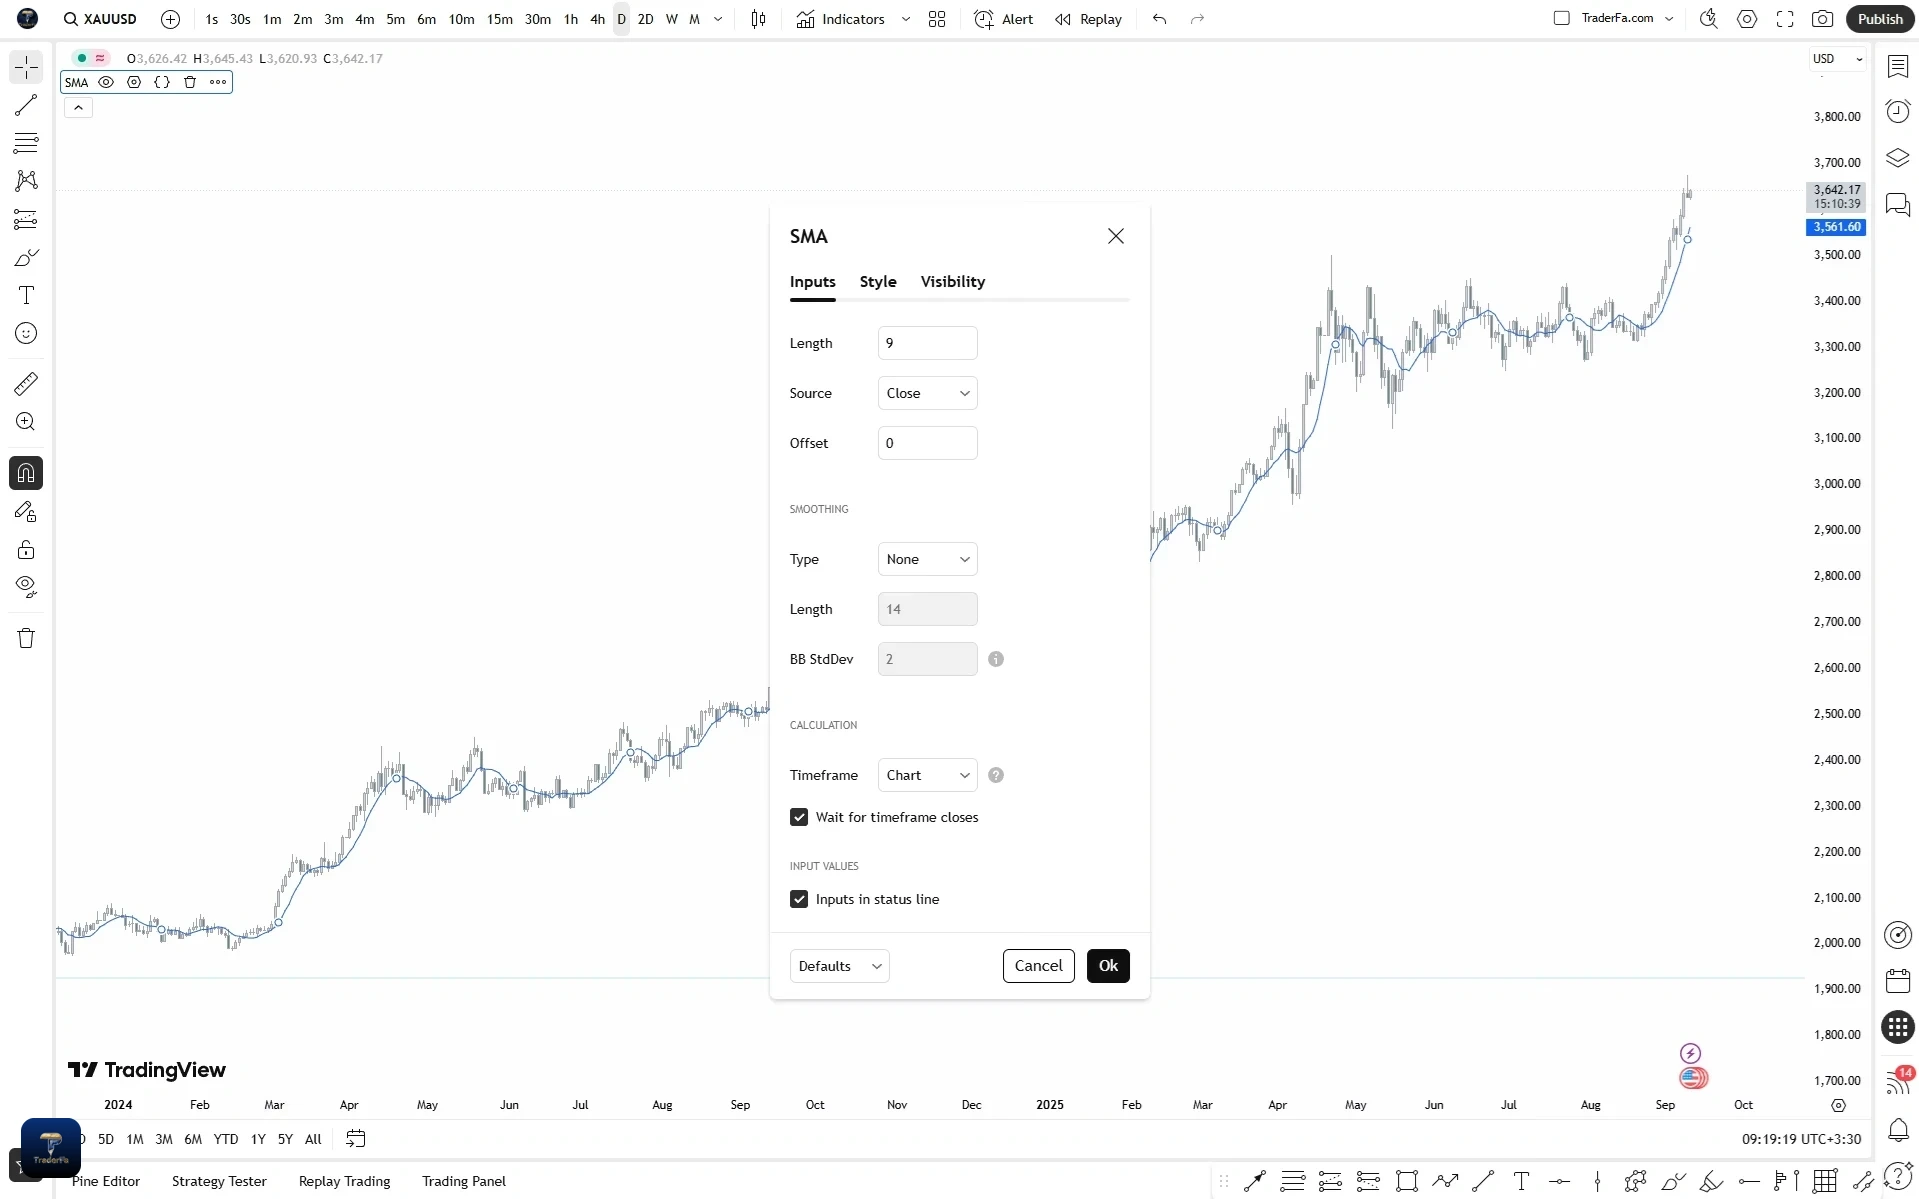Hide SMA indicator using eye icon
The height and width of the screenshot is (1199, 1919).
pos(106,82)
